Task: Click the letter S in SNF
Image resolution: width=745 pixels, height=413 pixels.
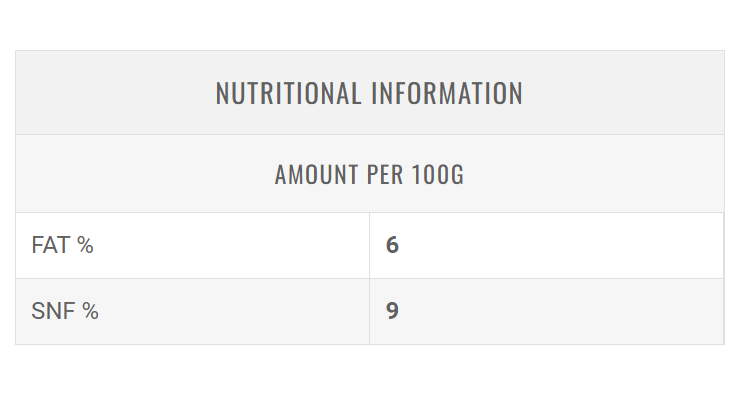Action: click(38, 311)
